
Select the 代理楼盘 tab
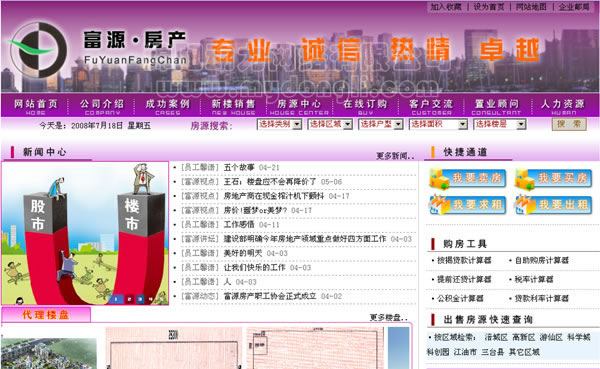tap(46, 315)
